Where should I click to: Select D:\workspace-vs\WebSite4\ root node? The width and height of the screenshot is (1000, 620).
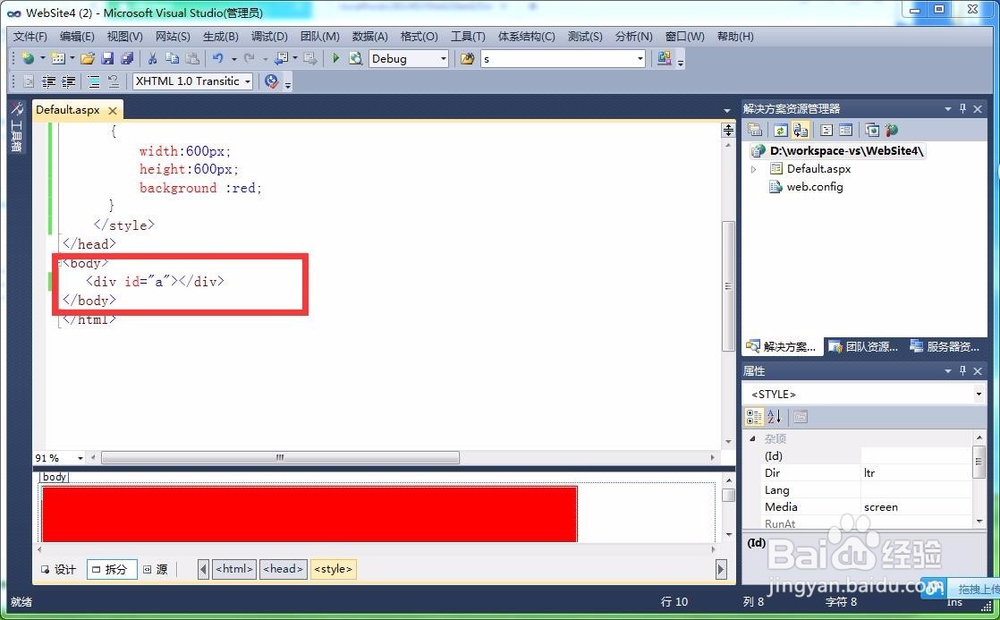pos(838,151)
